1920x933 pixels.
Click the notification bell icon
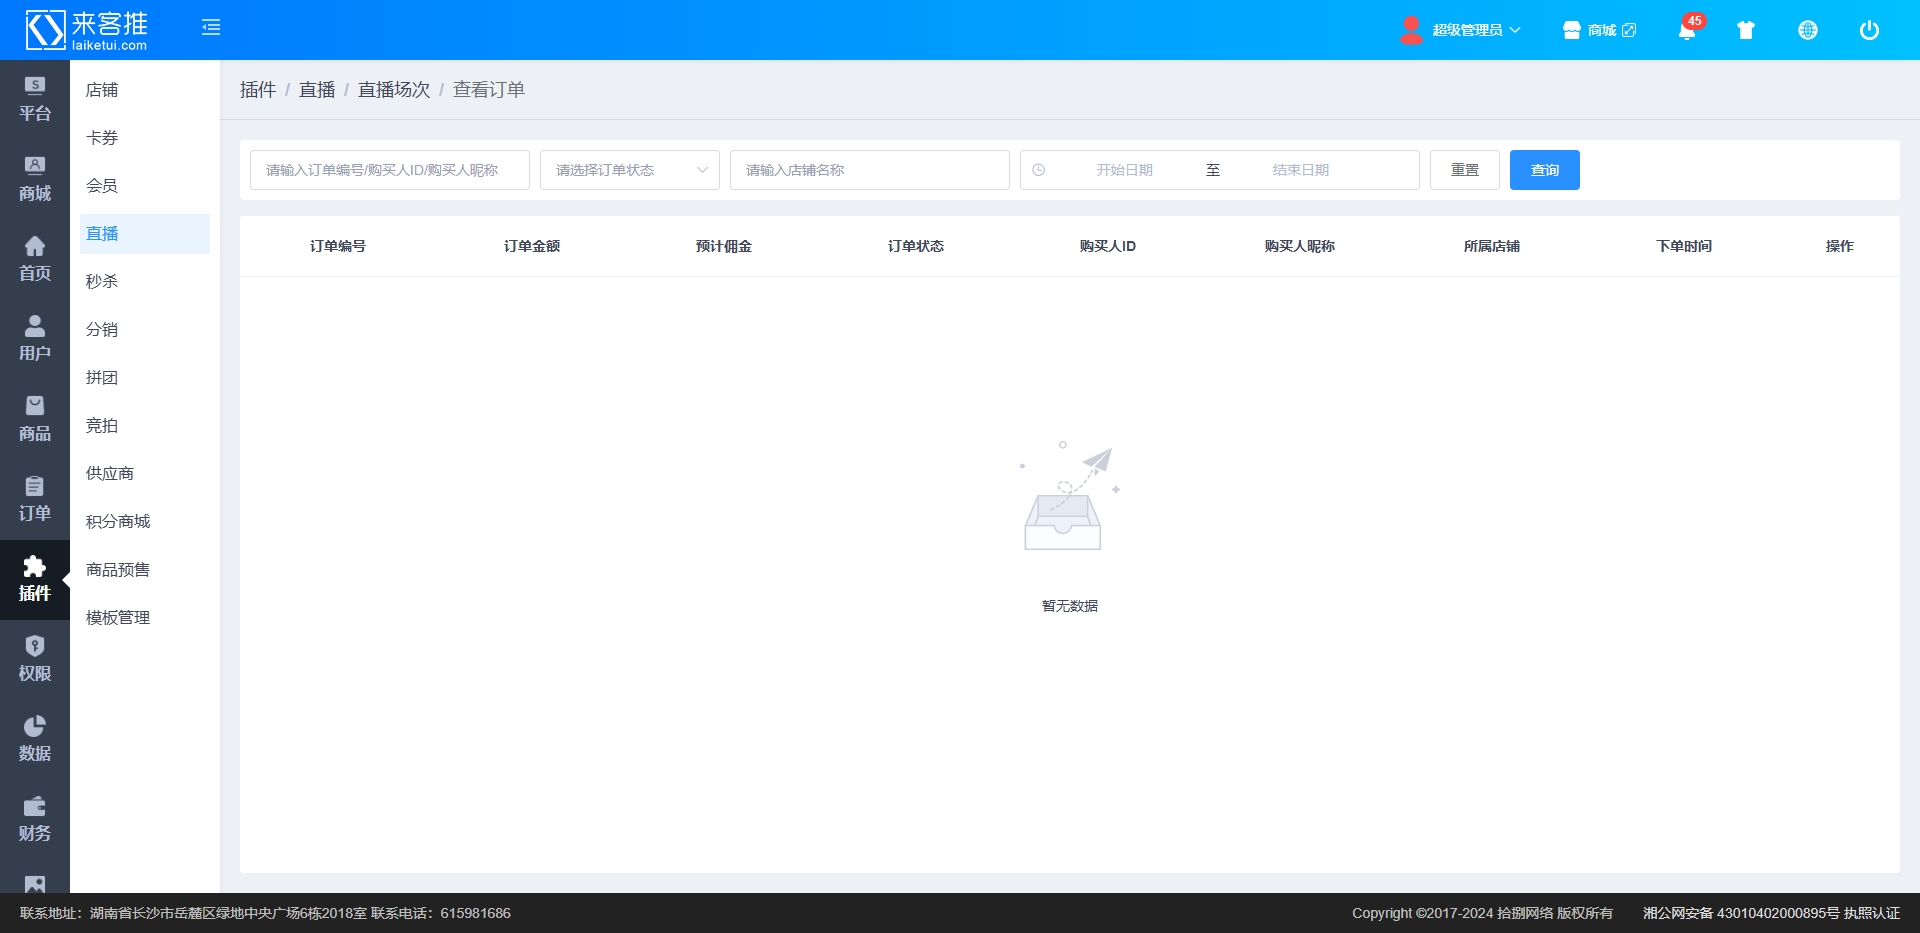[x=1687, y=30]
